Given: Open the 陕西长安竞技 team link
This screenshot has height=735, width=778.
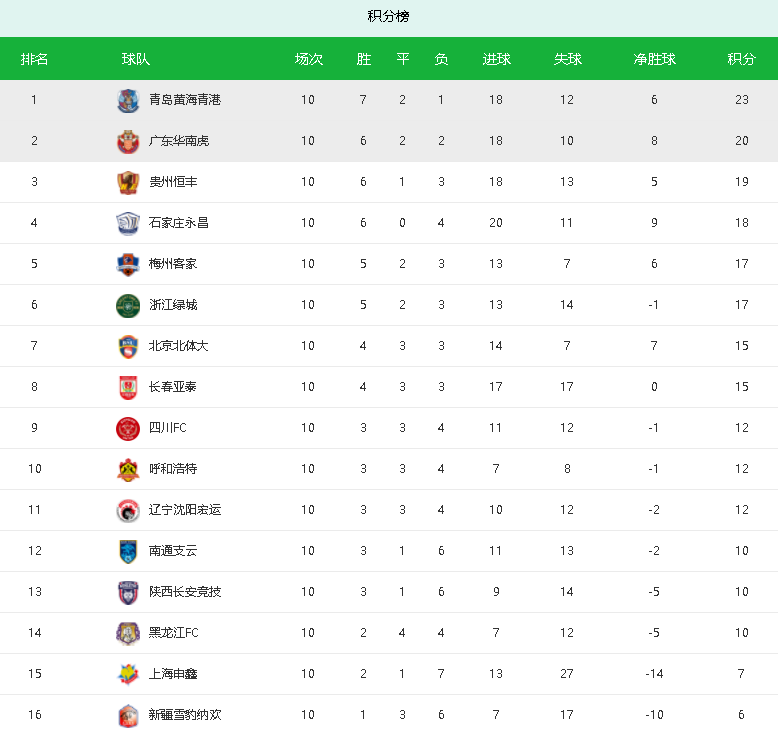Looking at the screenshot, I should [x=185, y=592].
